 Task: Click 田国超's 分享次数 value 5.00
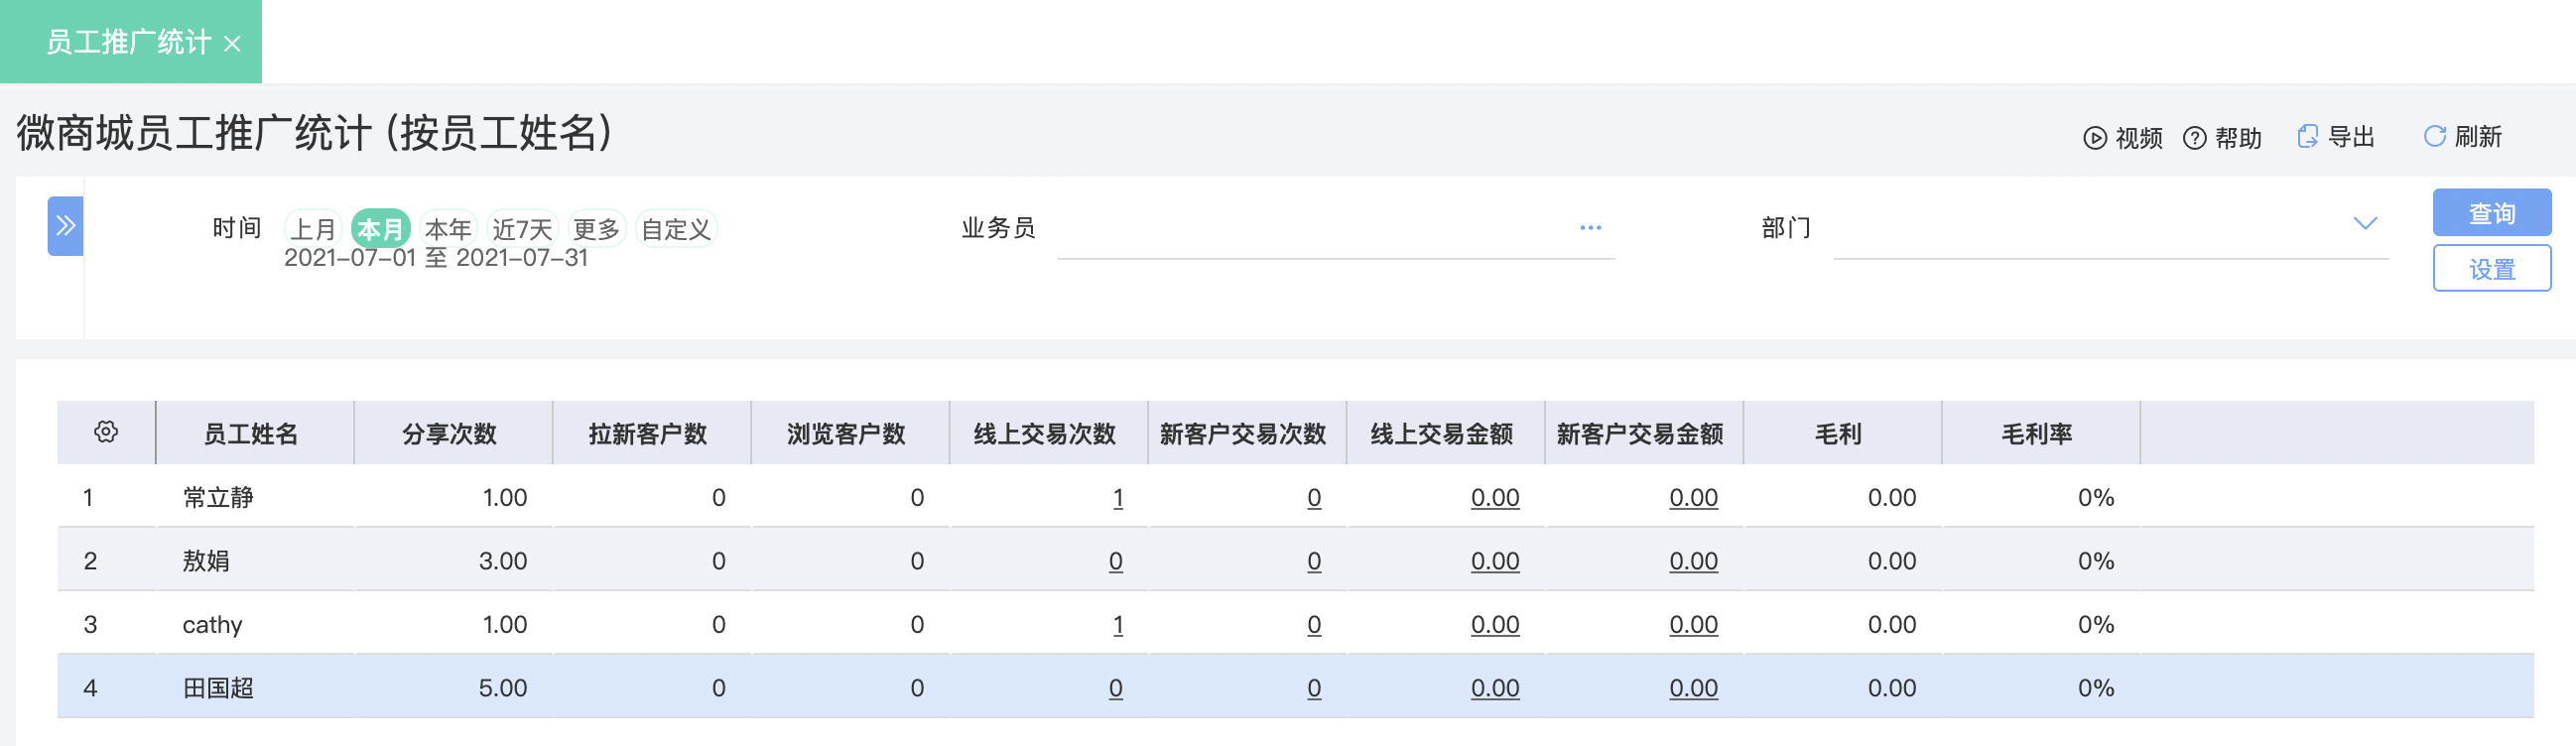pyautogui.click(x=503, y=688)
